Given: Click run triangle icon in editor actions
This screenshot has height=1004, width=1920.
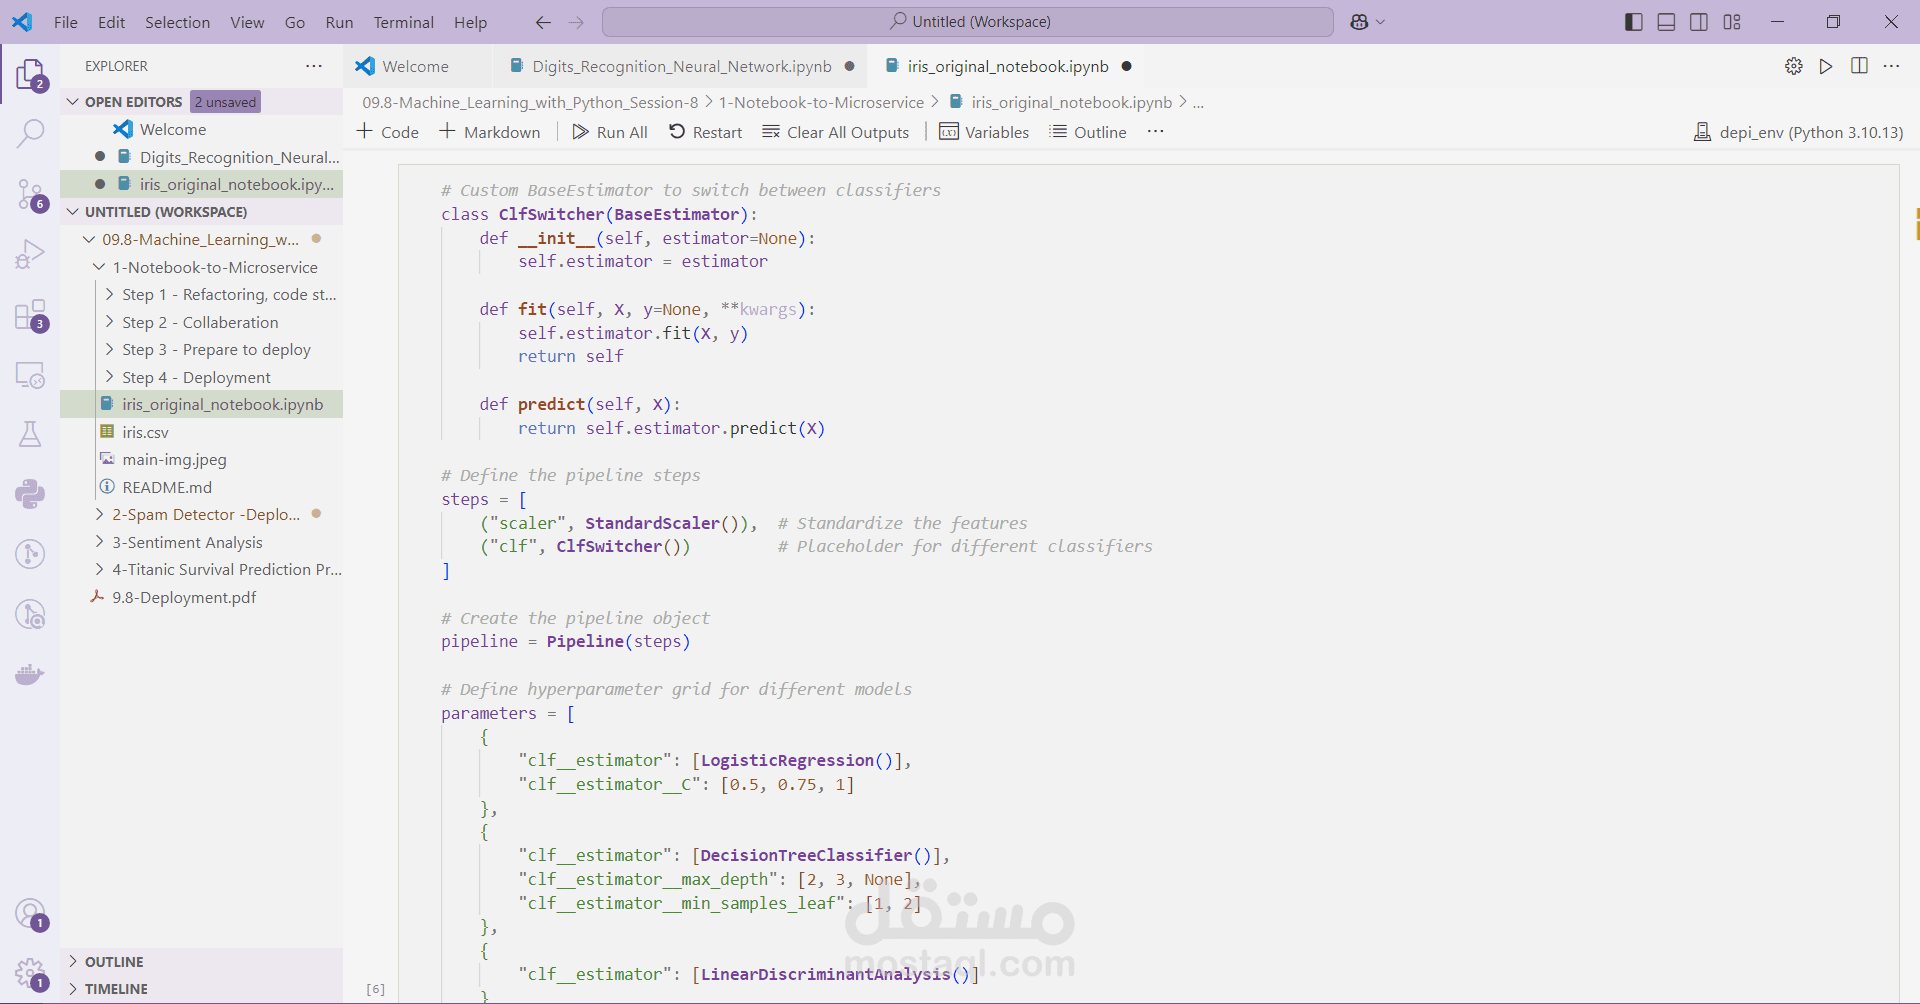Looking at the screenshot, I should click(x=1826, y=66).
